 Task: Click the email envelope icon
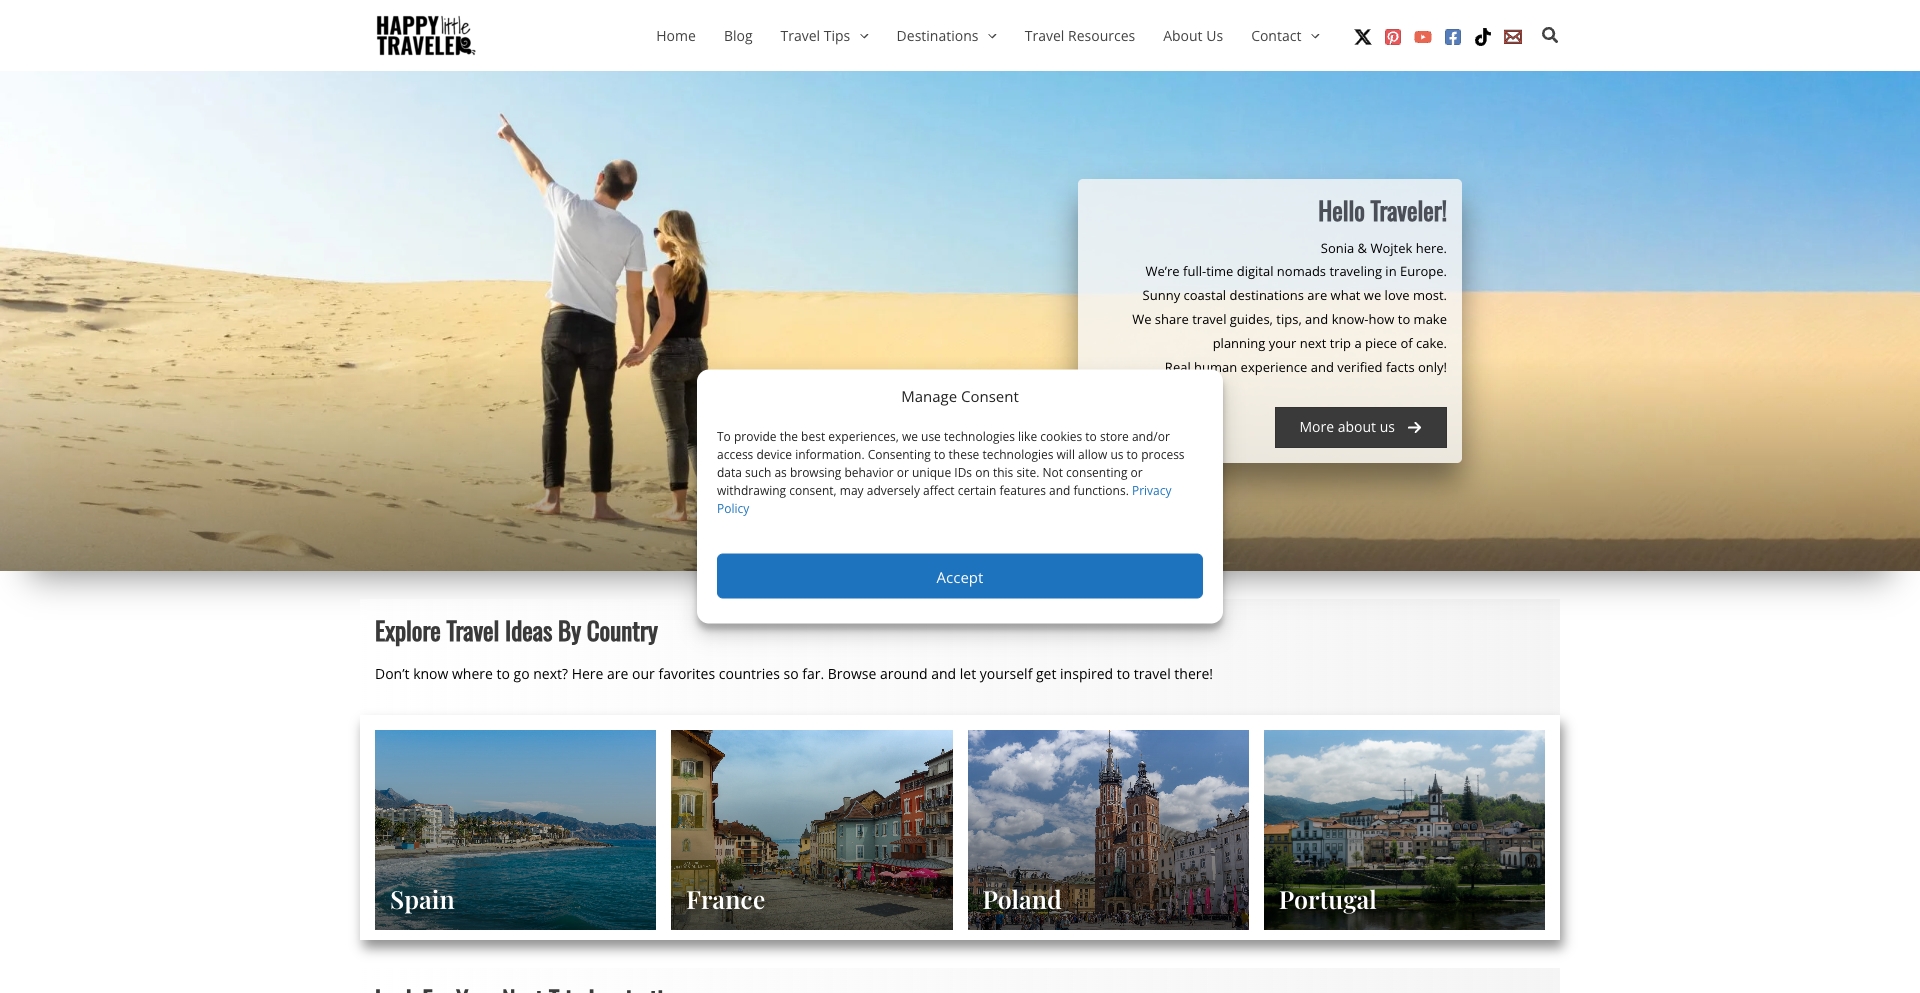point(1512,36)
